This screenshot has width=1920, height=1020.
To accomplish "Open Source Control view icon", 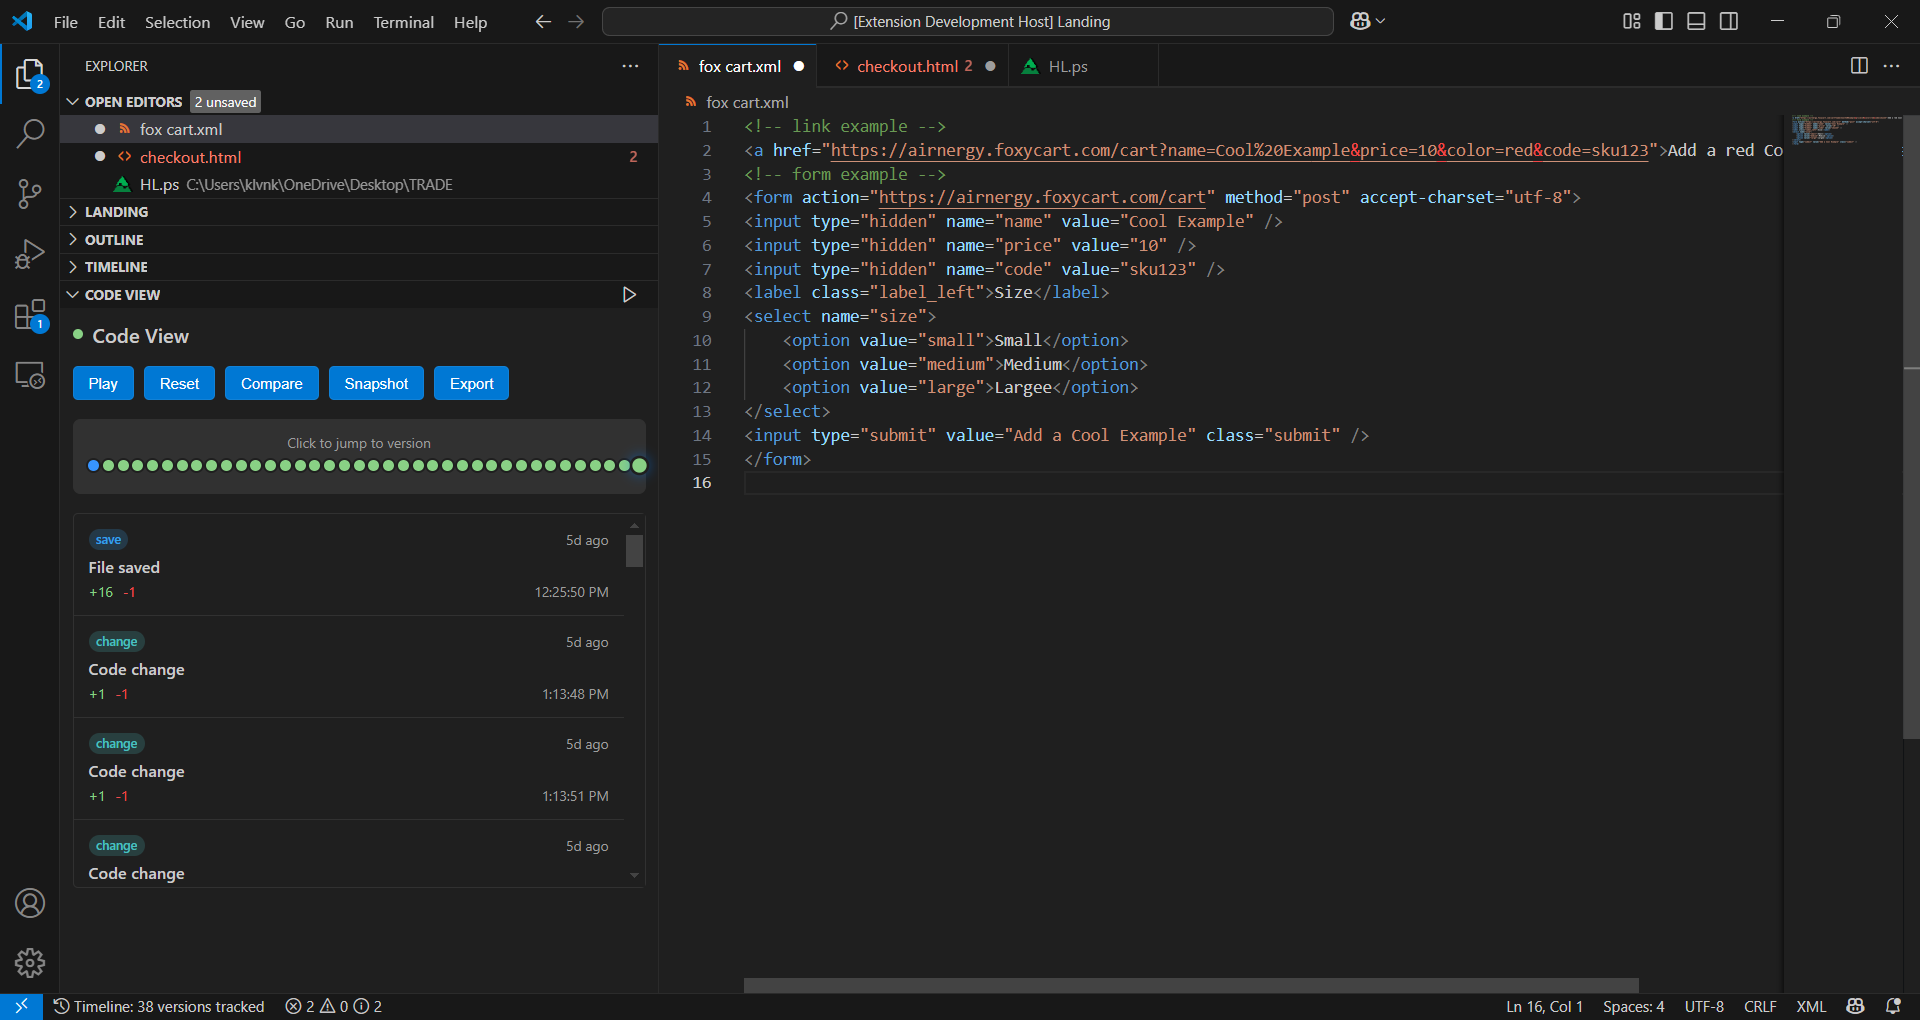I will coord(30,194).
